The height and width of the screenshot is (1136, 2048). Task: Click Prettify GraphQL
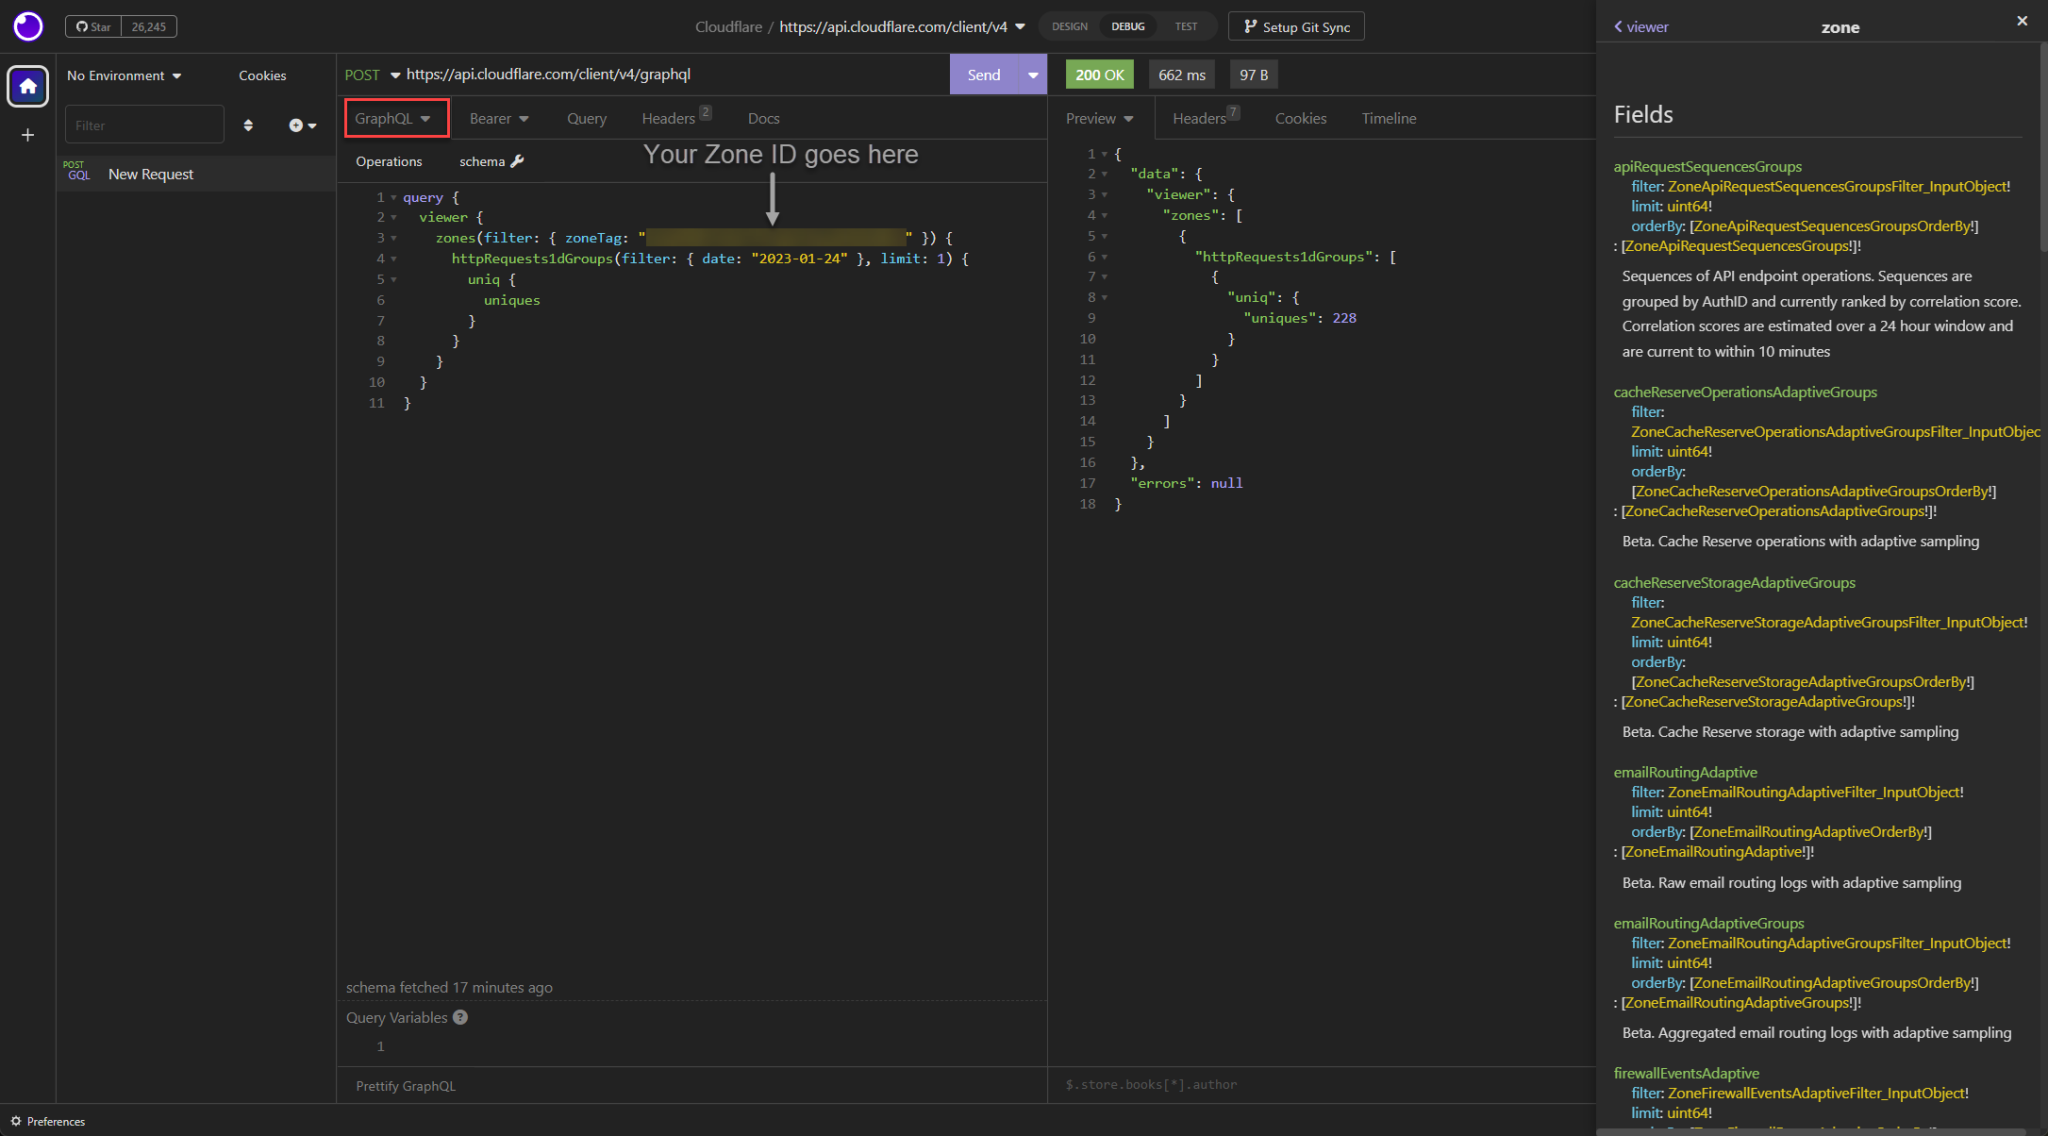coord(405,1085)
